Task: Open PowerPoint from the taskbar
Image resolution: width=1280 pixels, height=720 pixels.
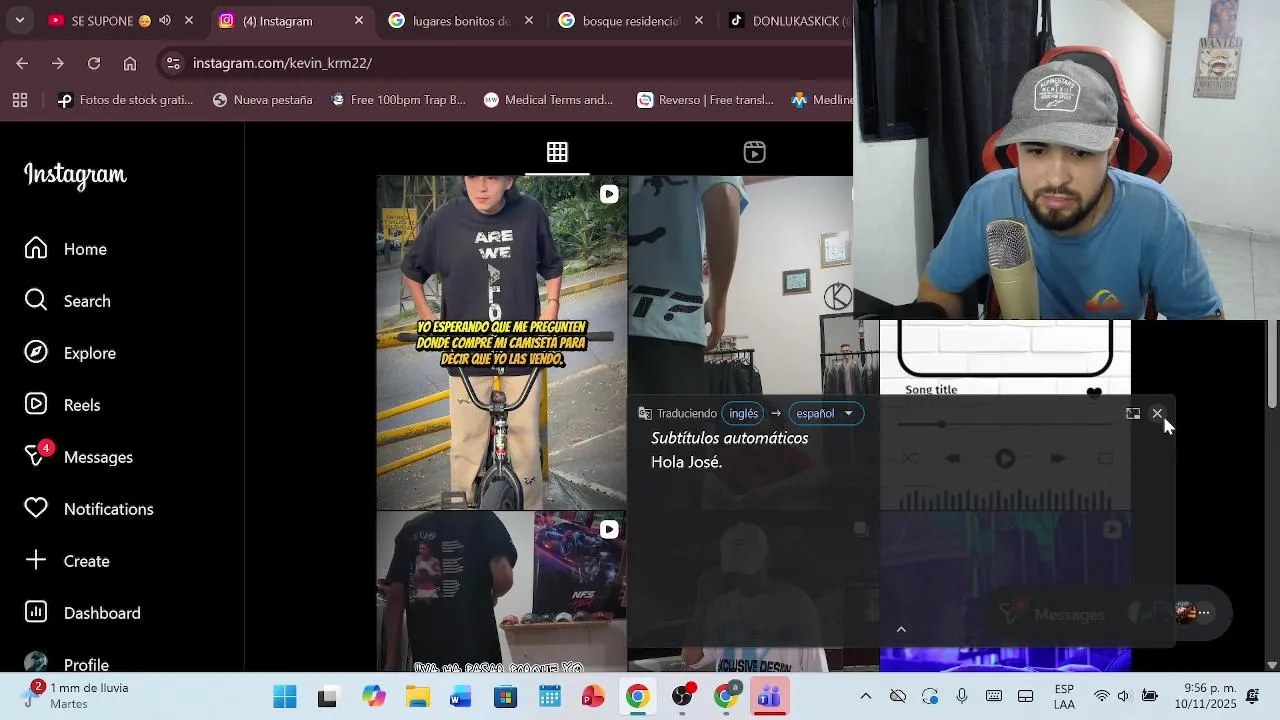Action: [x=593, y=697]
